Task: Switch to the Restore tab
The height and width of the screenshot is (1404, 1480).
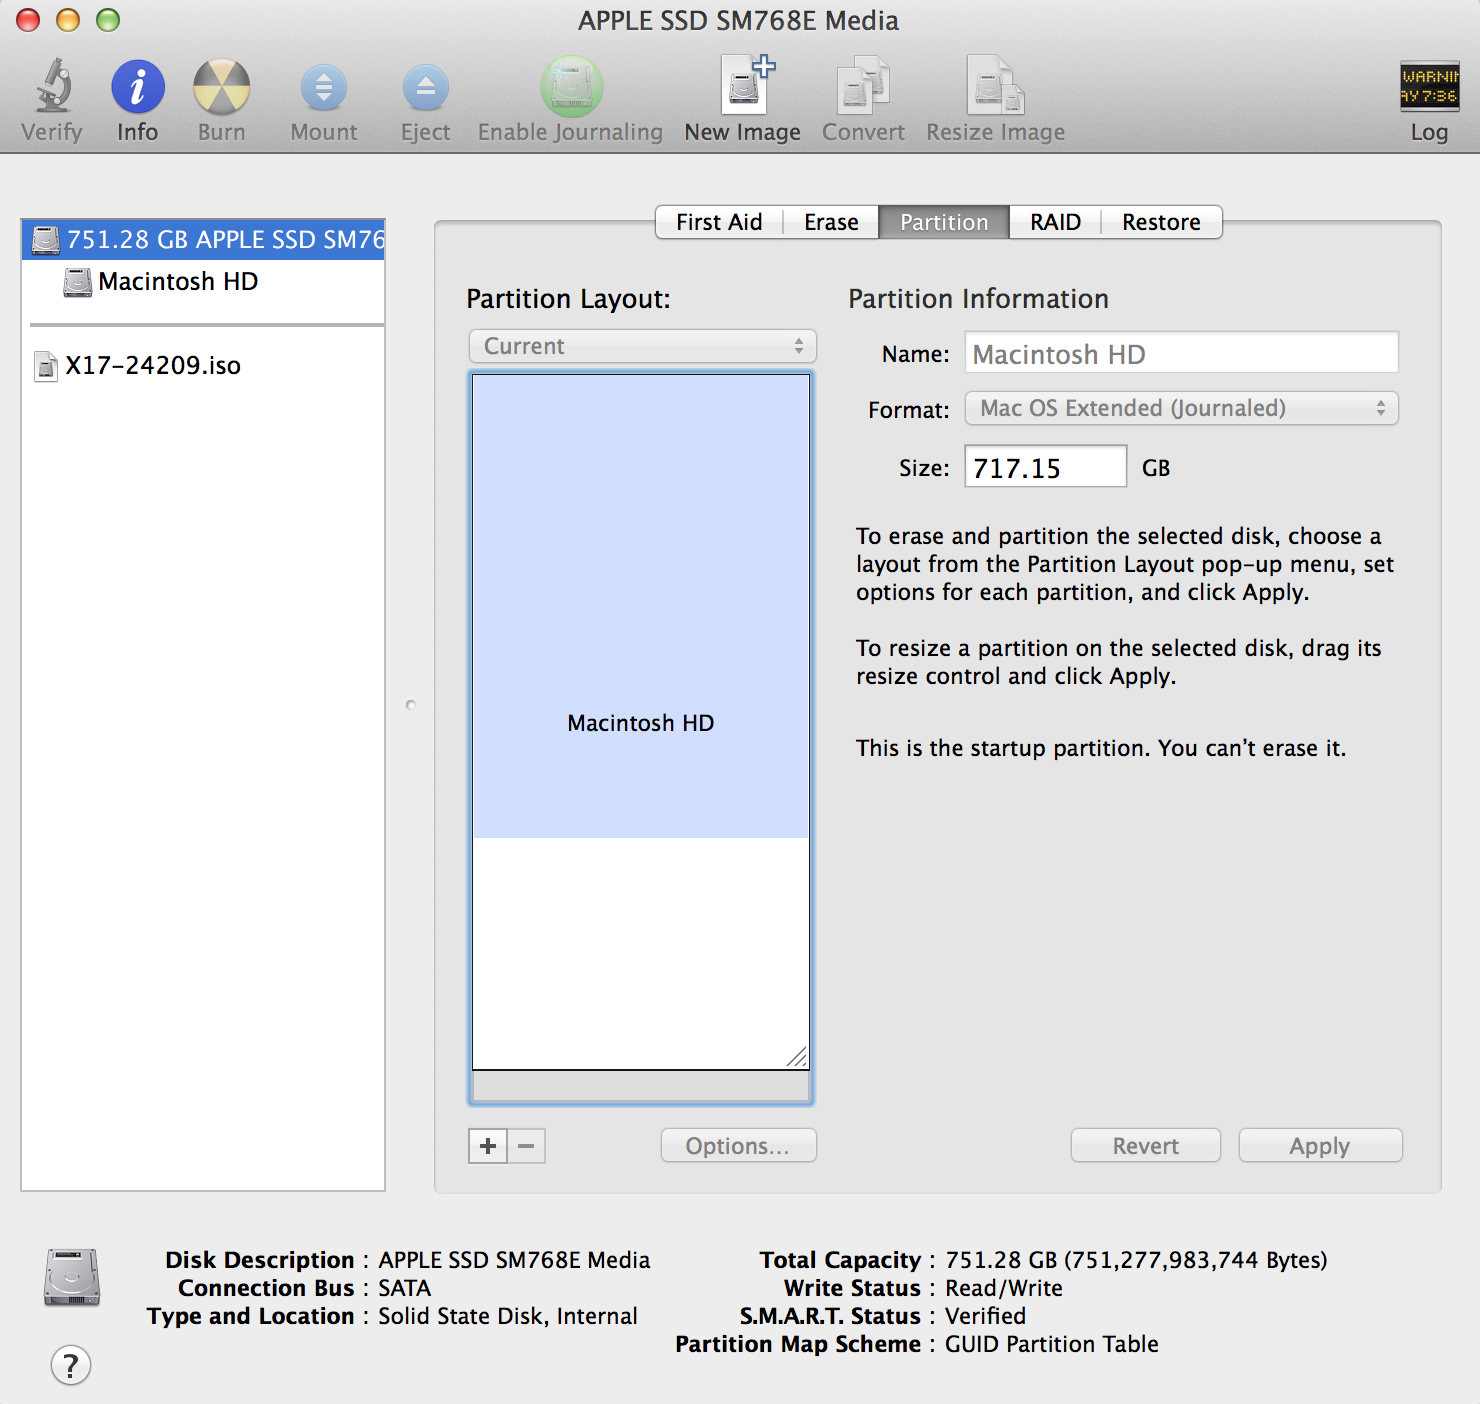Action: pyautogui.click(x=1161, y=222)
